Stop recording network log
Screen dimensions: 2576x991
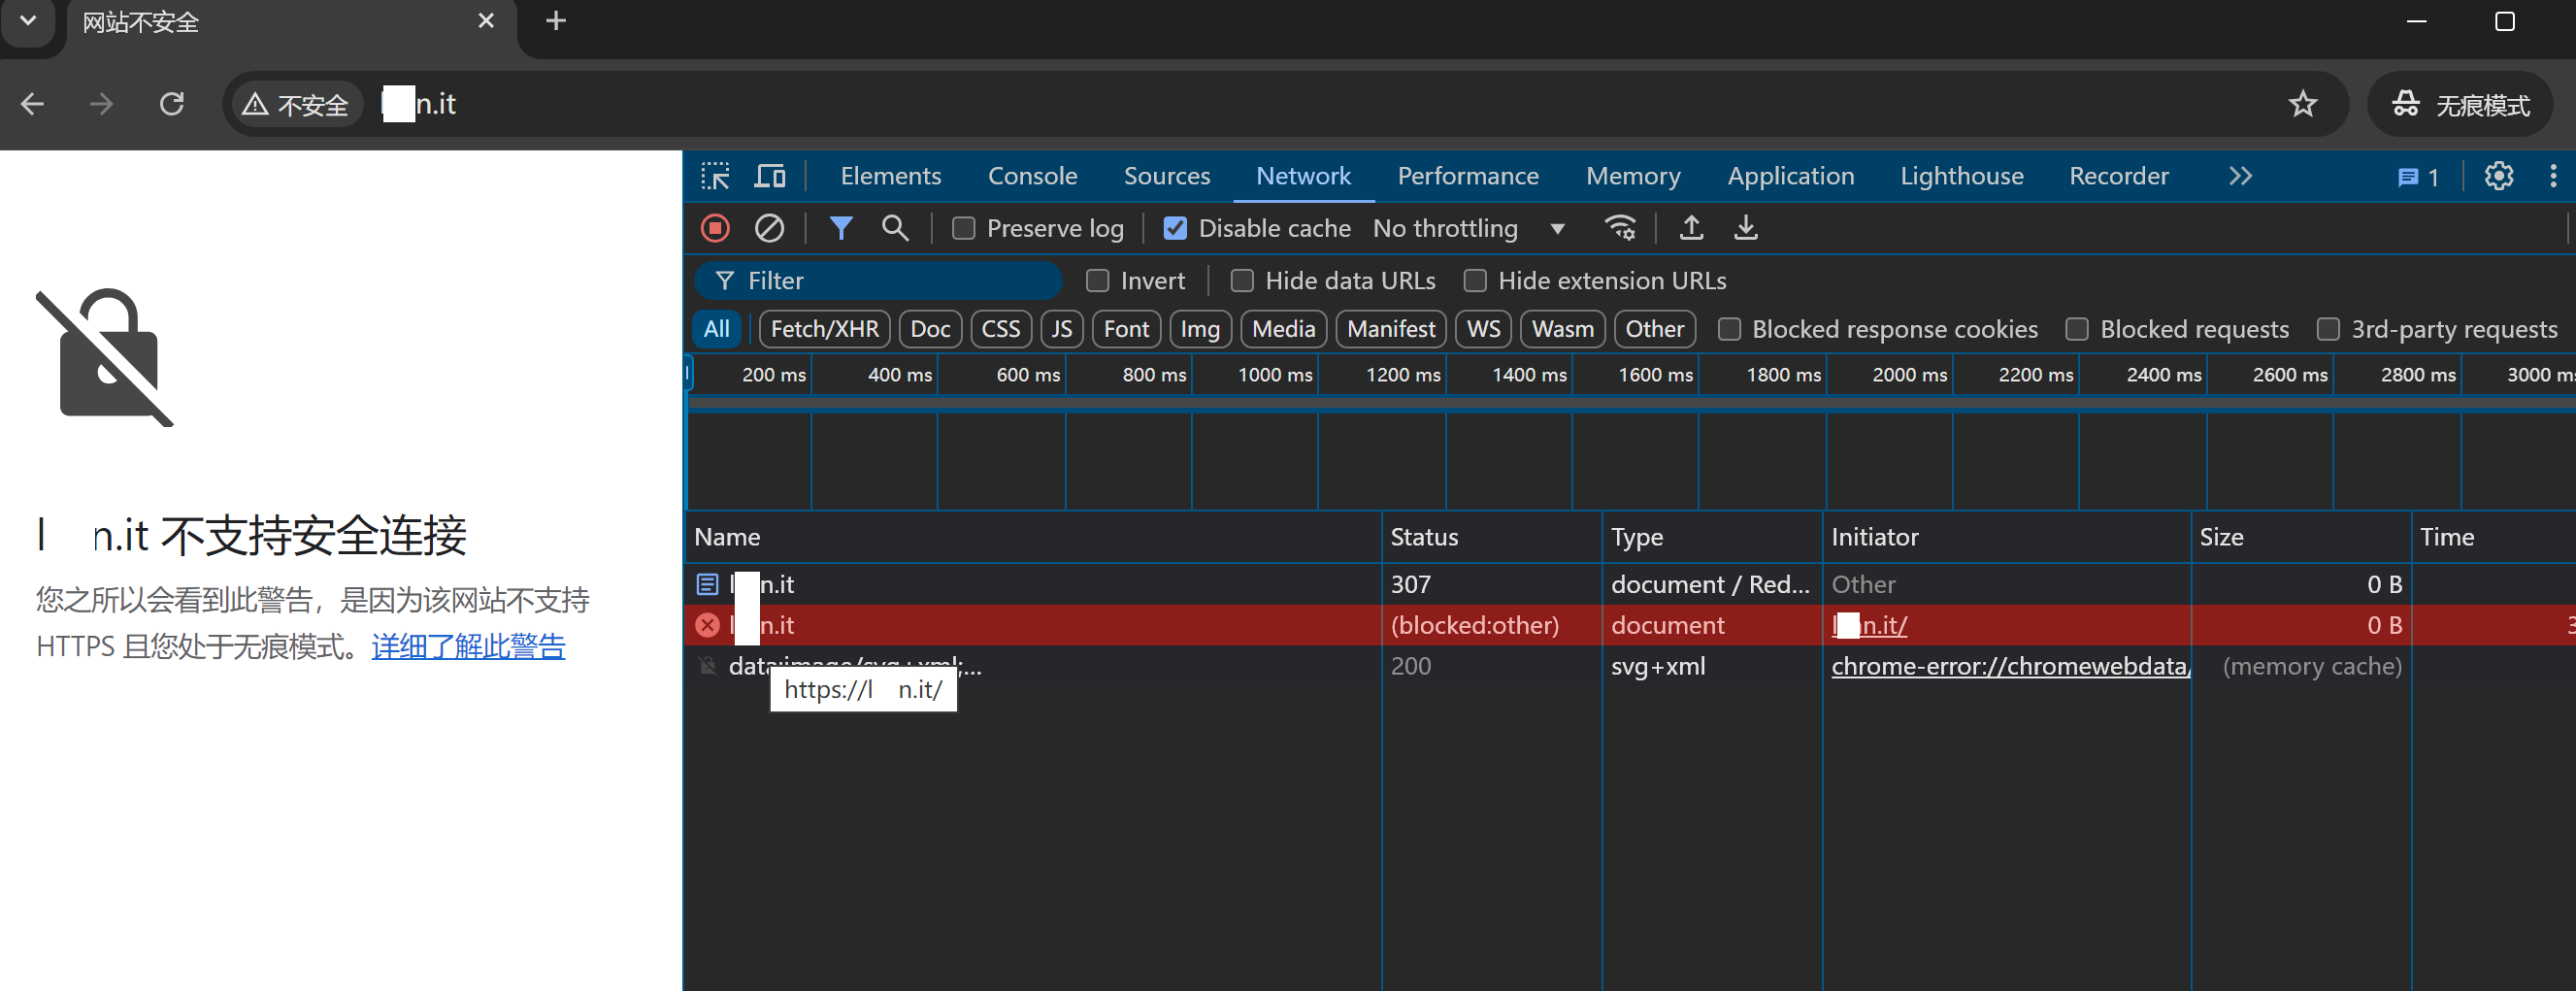pyautogui.click(x=715, y=228)
